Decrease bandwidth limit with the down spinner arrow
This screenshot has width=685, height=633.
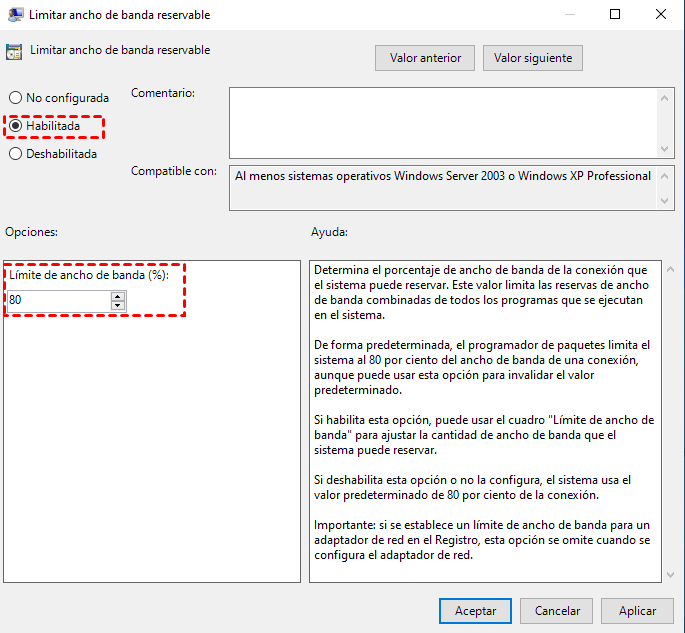118,305
